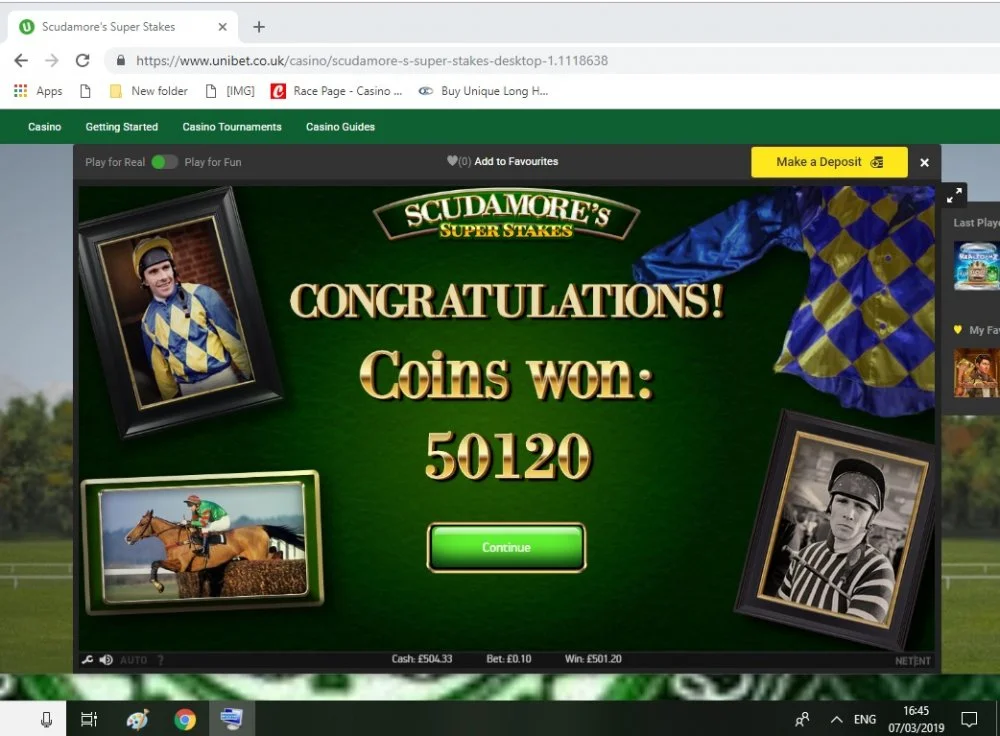Open the Casino Guides menu item

(341, 127)
